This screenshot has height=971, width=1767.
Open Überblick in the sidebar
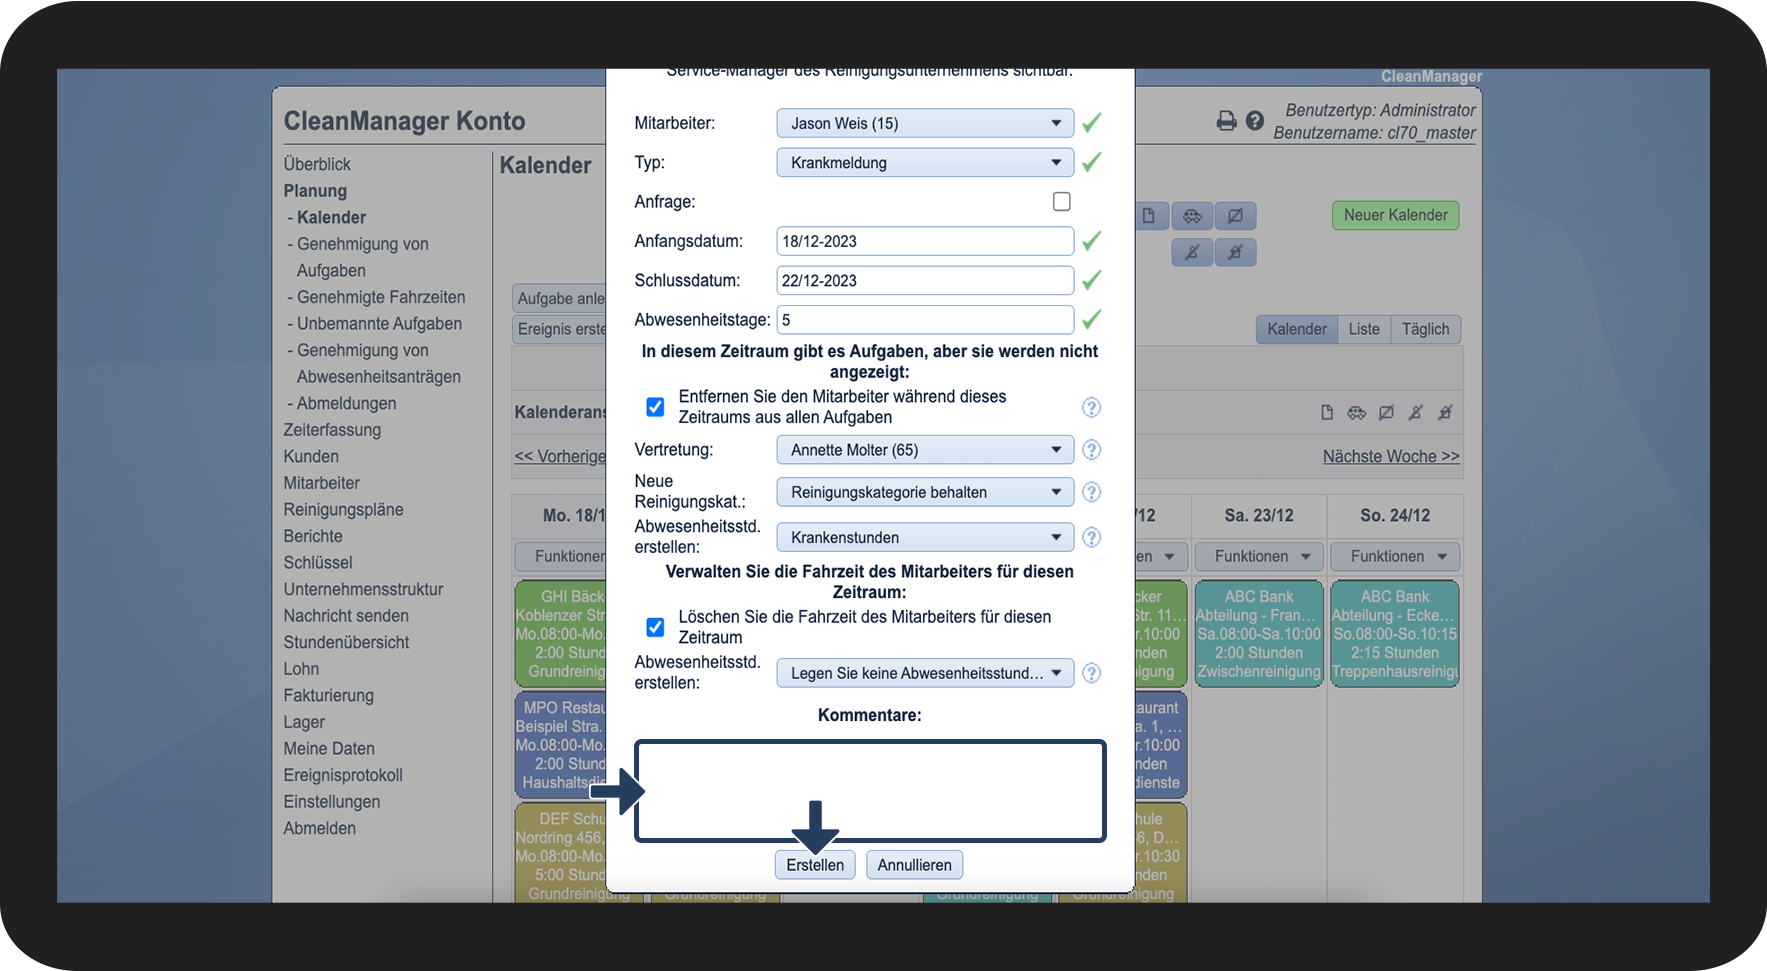point(317,164)
